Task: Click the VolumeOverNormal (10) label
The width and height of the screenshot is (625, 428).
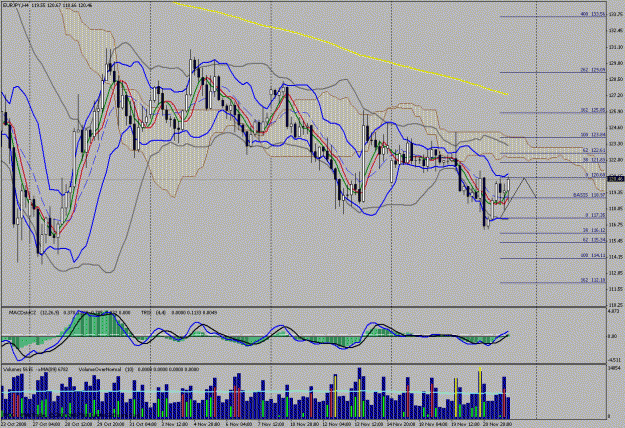Action: (106, 369)
